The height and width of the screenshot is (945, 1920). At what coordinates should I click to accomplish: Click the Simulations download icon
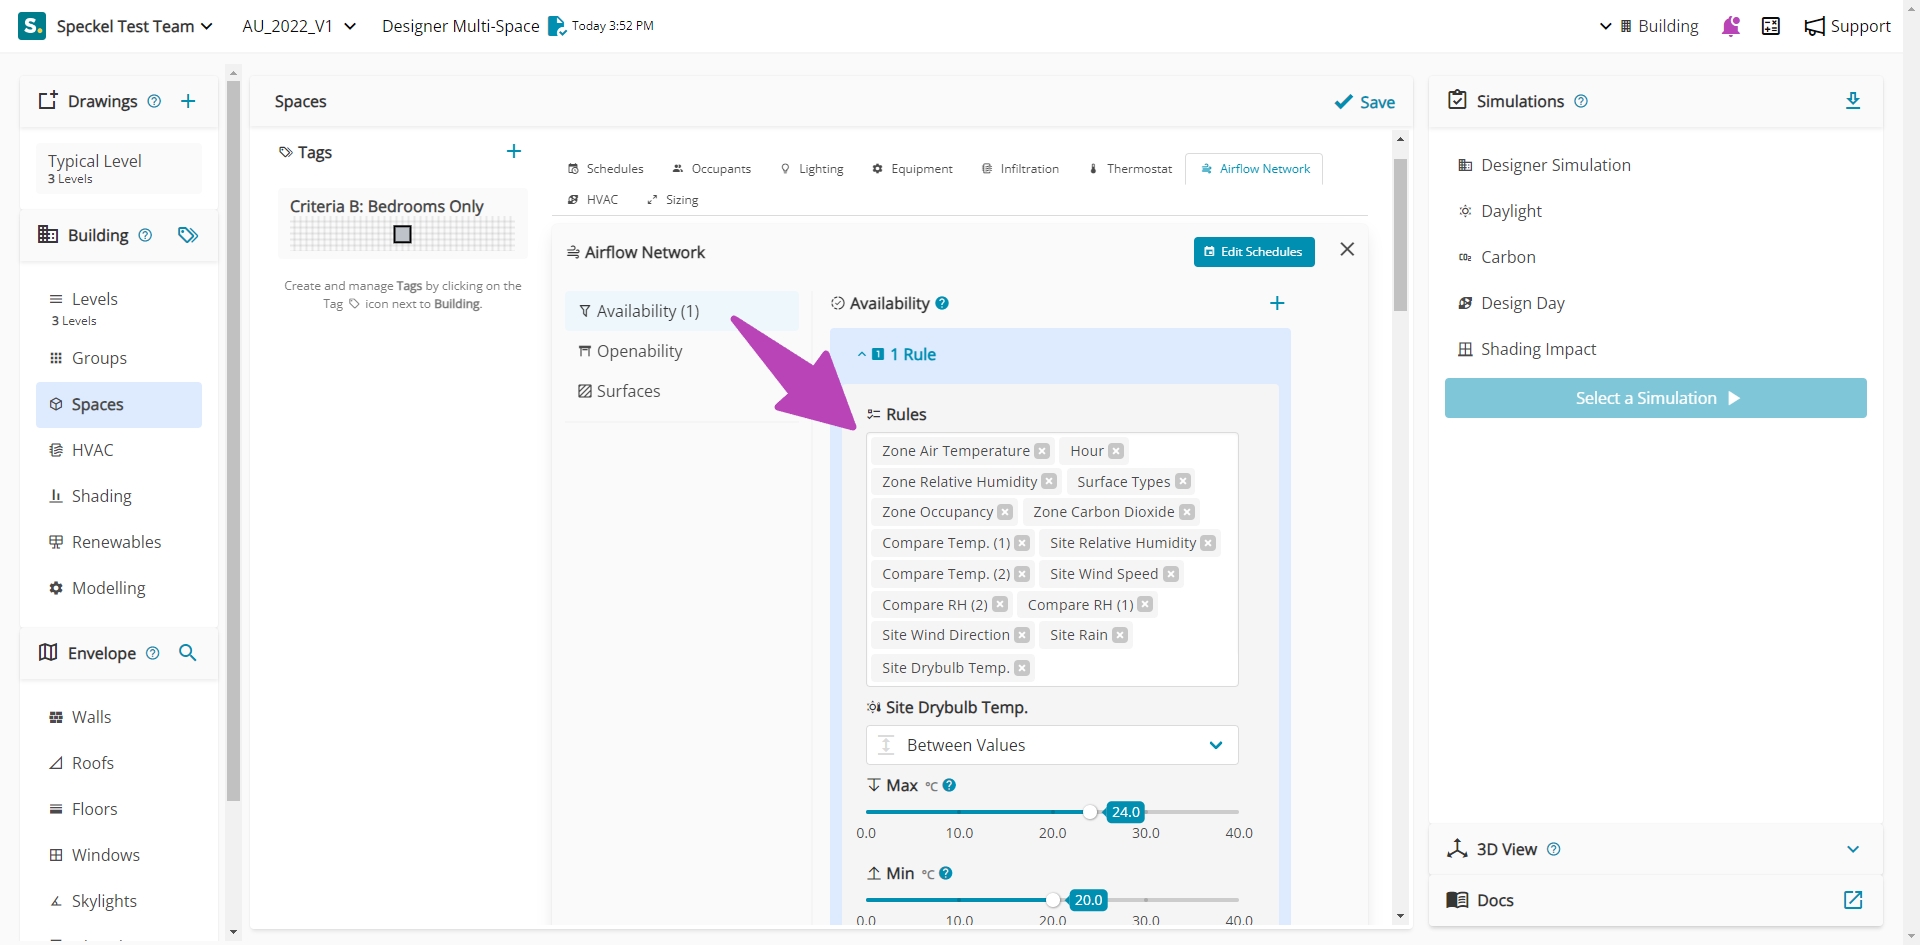pos(1852,101)
